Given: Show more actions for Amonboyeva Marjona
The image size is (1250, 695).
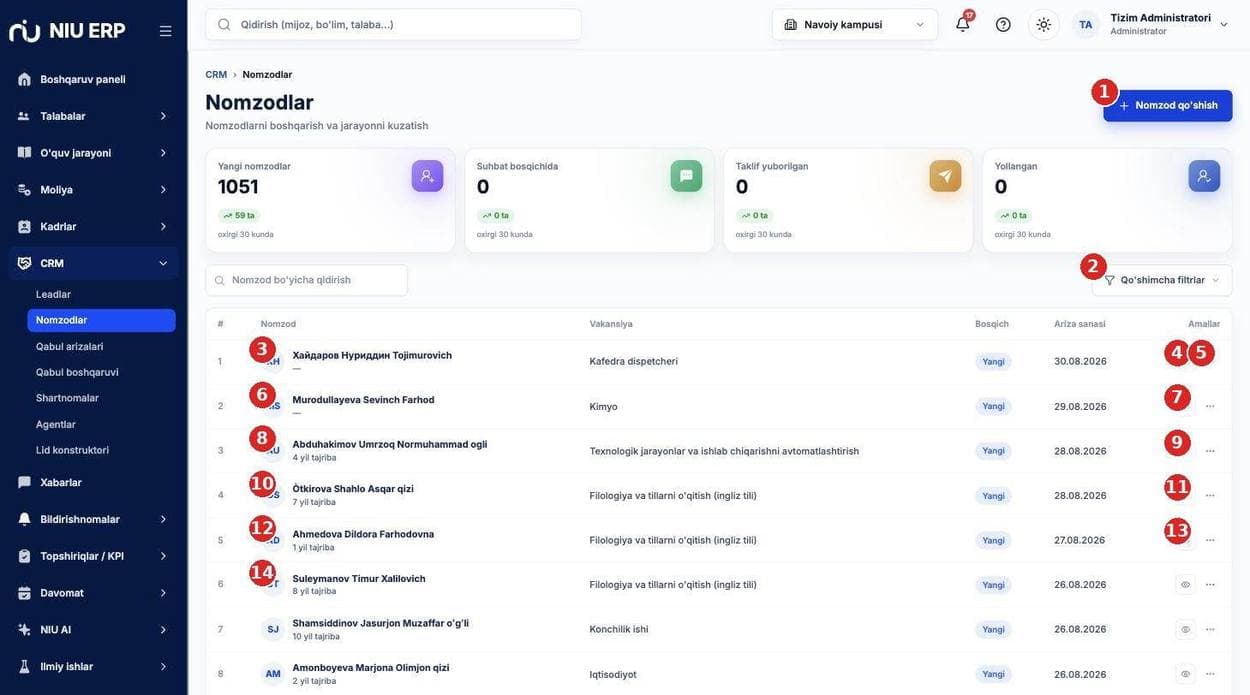Looking at the screenshot, I should (1210, 674).
